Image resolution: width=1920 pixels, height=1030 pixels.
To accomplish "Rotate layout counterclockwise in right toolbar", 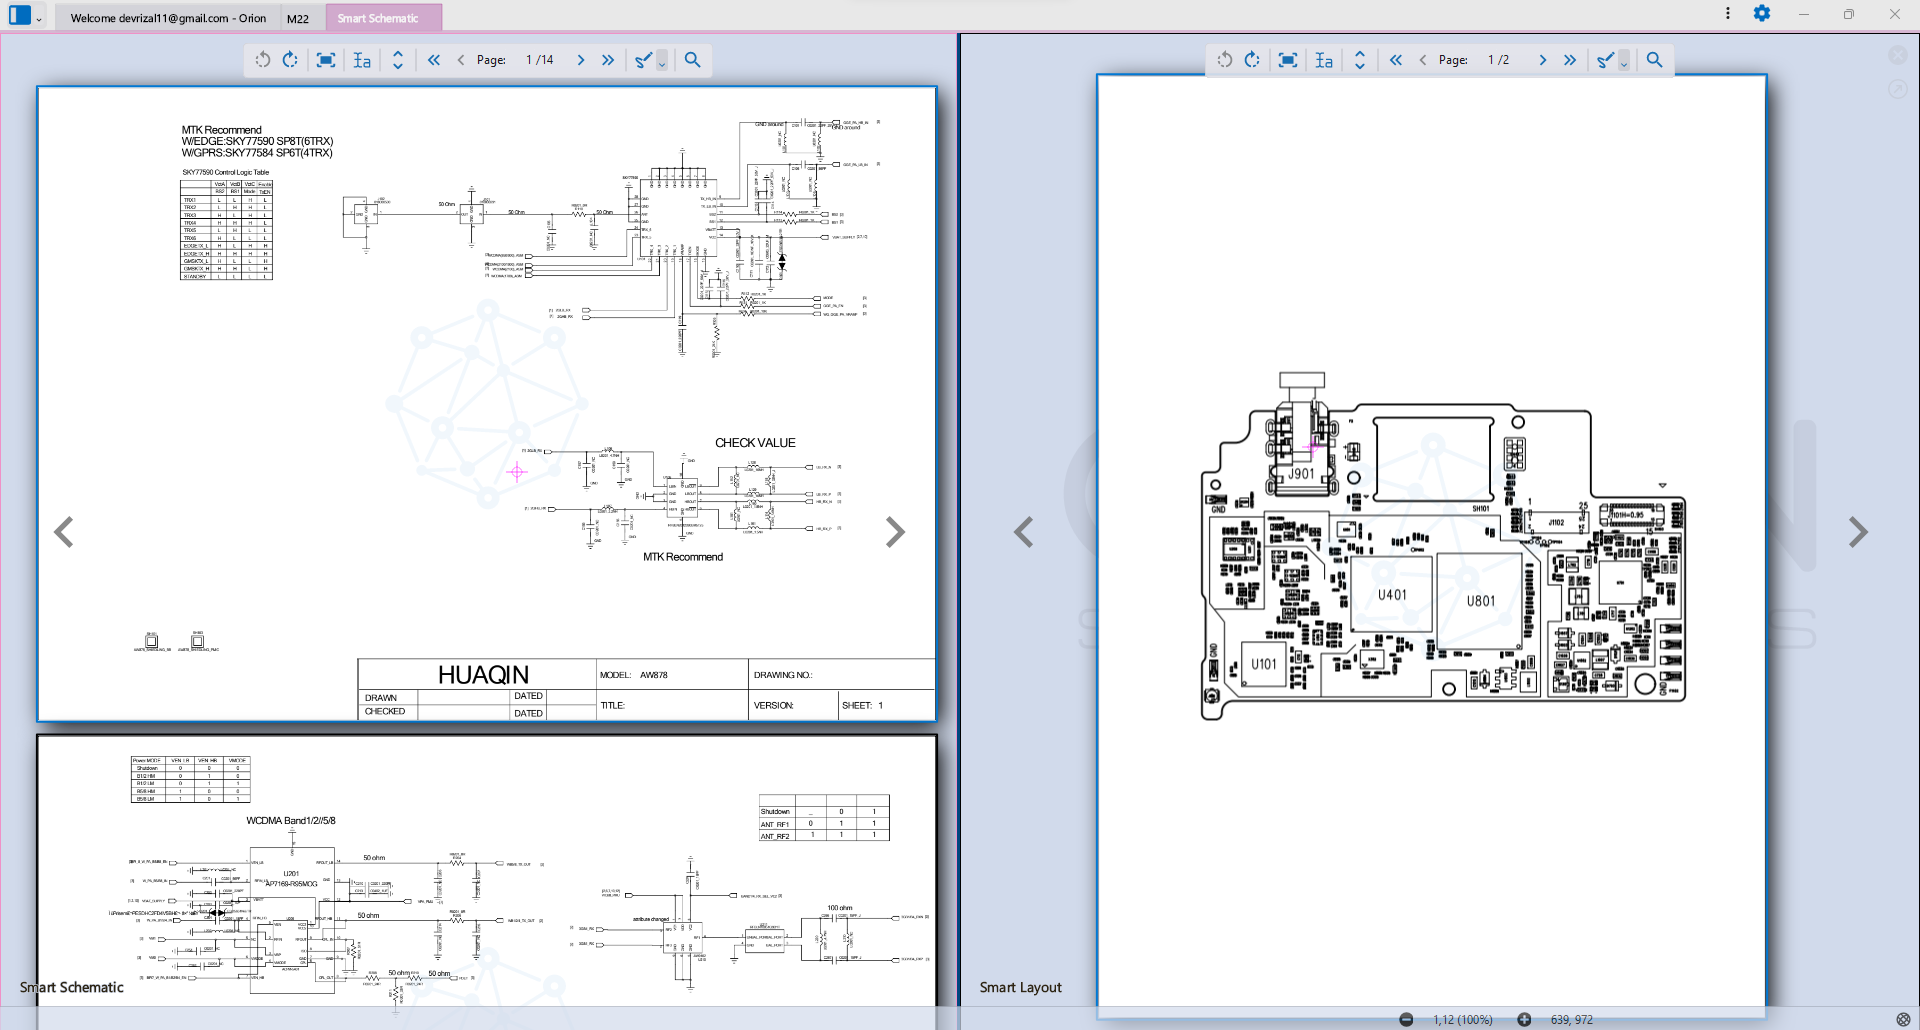I will click(1225, 60).
